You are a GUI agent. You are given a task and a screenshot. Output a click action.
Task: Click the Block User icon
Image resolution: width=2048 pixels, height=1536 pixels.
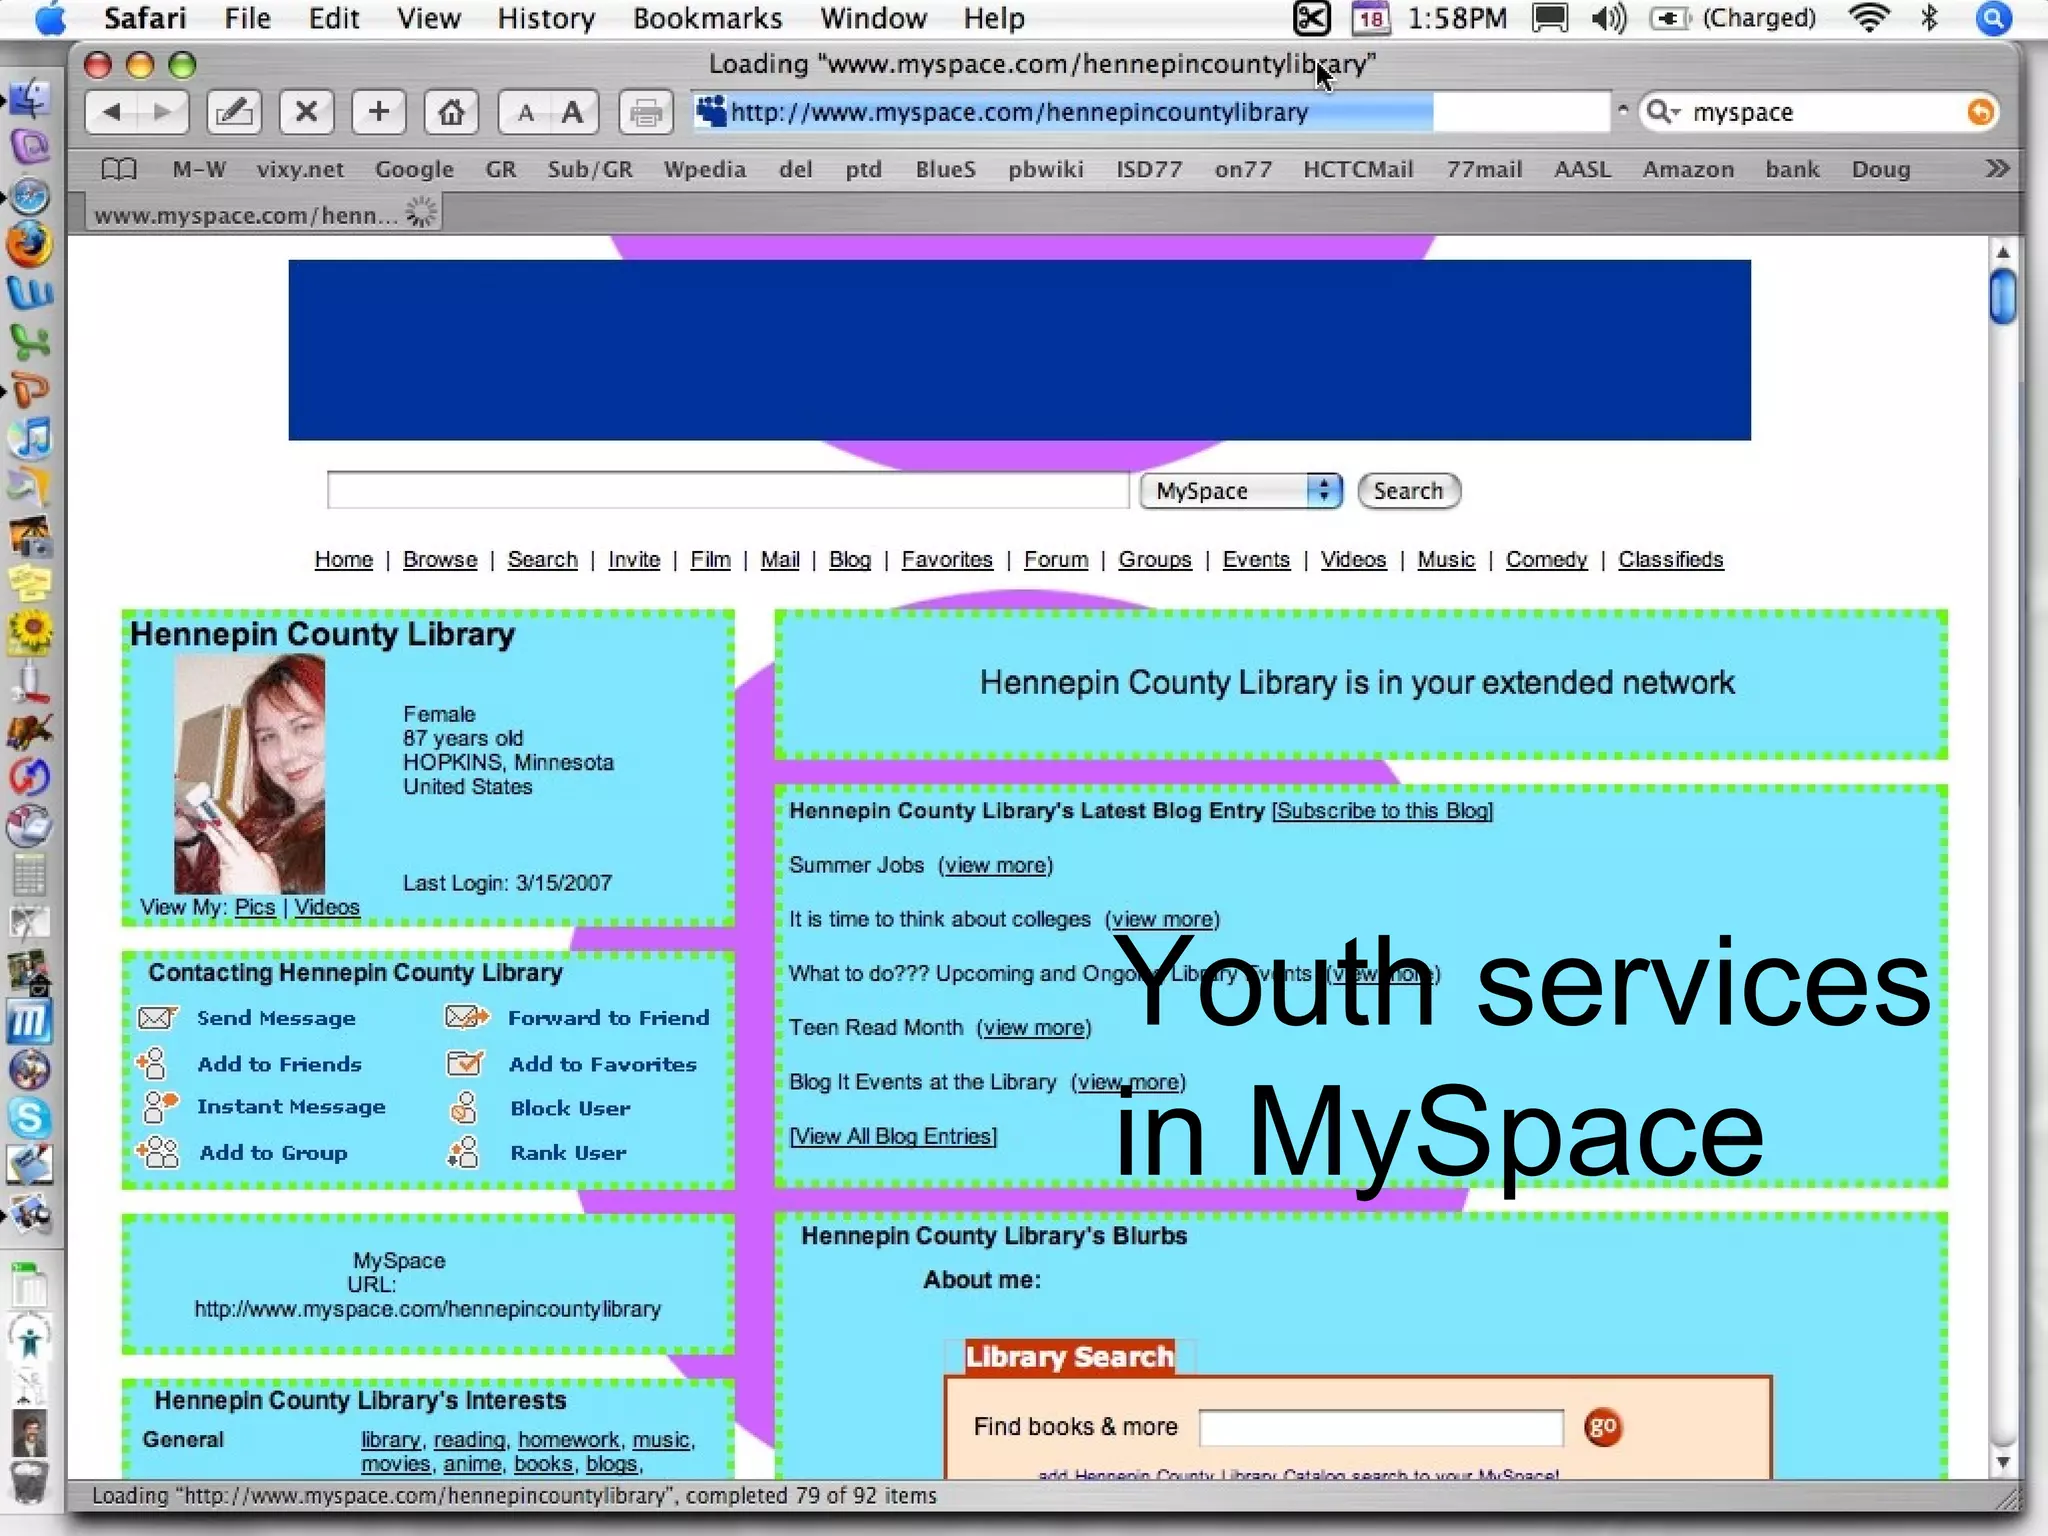(x=463, y=1108)
